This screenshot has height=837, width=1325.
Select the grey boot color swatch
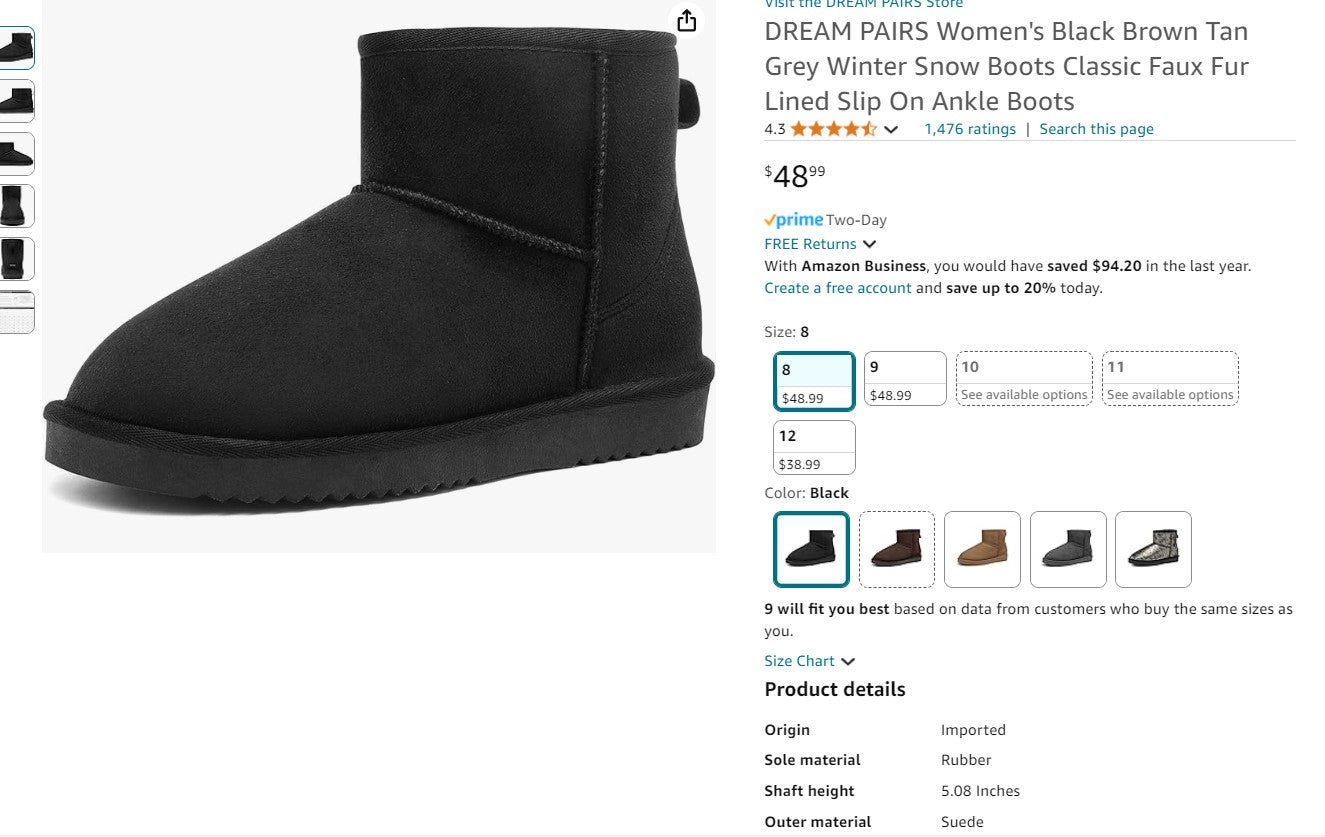pyautogui.click(x=1068, y=549)
